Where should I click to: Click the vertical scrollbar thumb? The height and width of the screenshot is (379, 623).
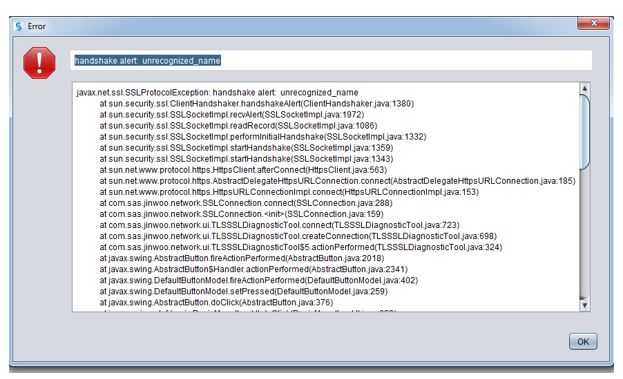point(584,132)
